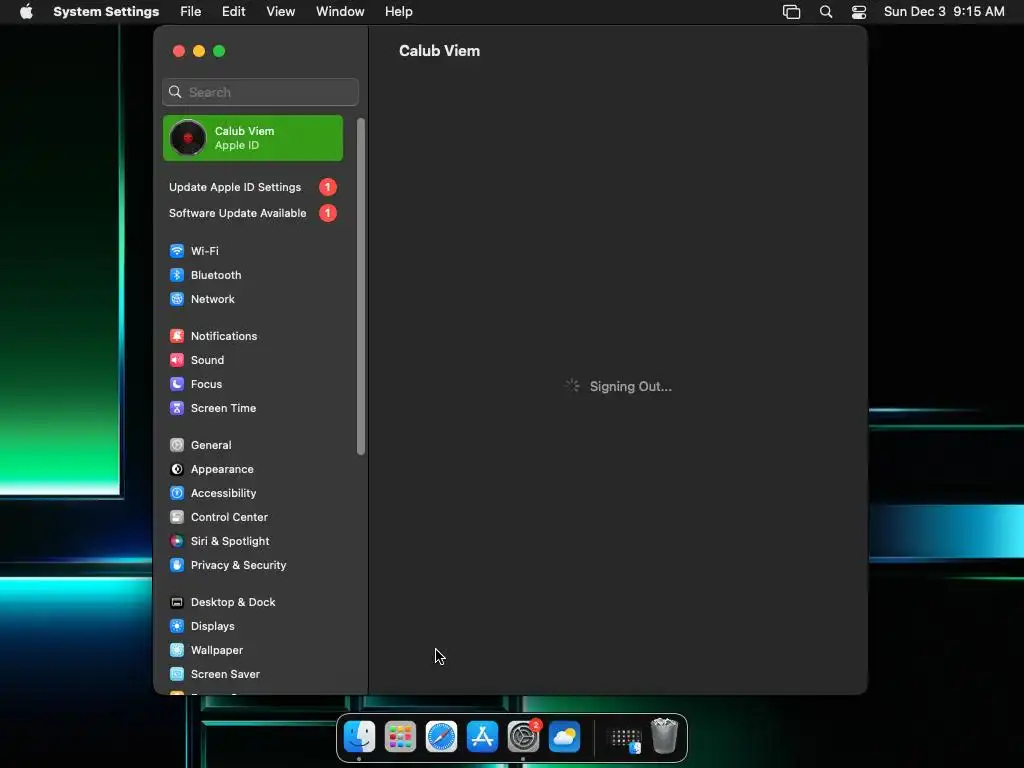Click the Appearance label

tap(222, 469)
